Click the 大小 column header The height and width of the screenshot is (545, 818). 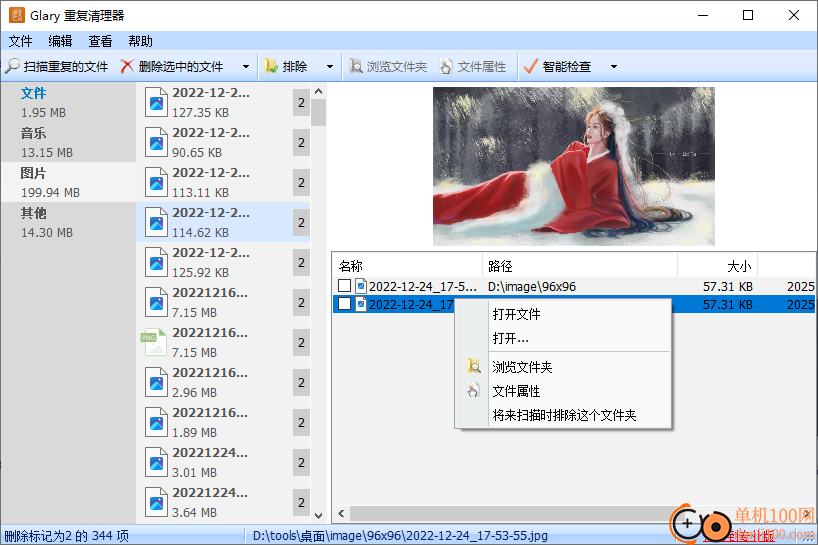click(x=717, y=266)
